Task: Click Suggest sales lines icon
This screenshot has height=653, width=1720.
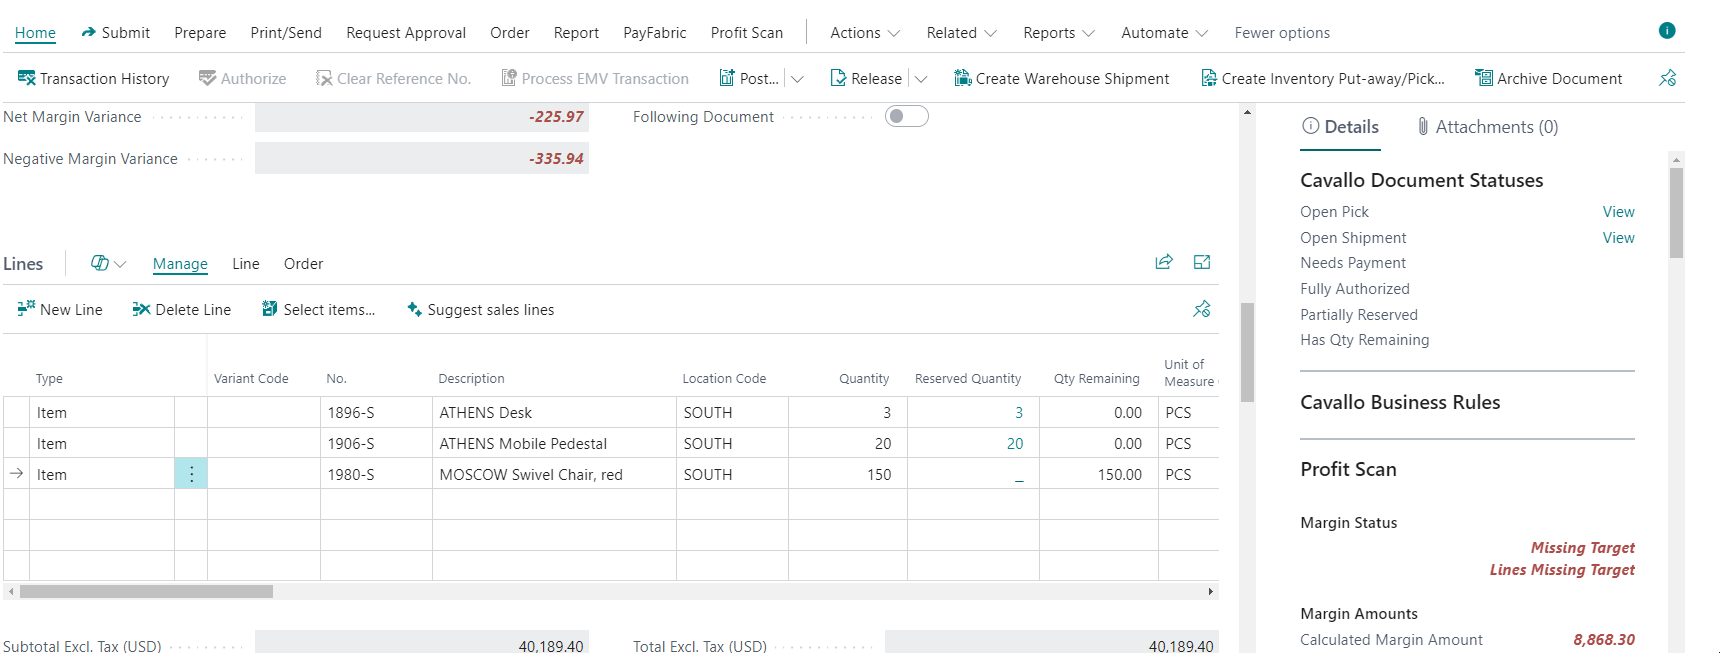Action: (414, 309)
